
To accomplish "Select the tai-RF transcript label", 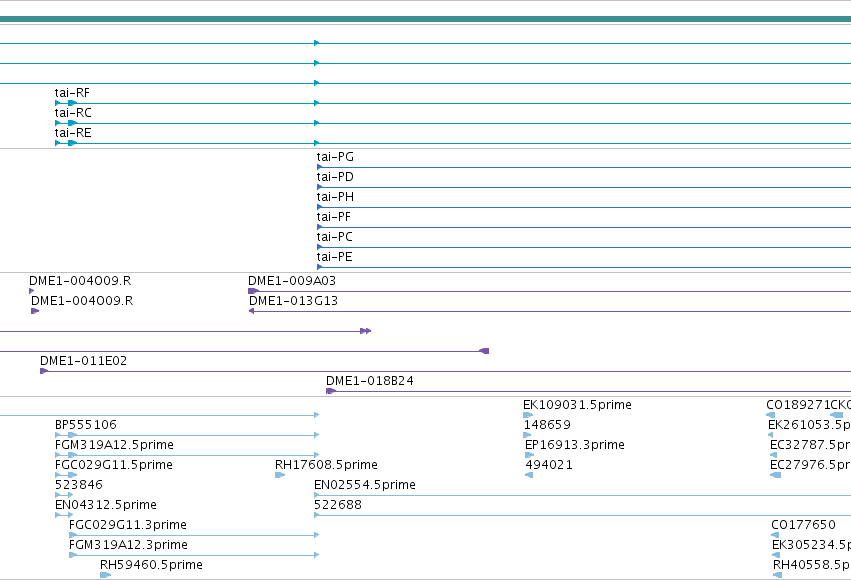I will pyautogui.click(x=72, y=93).
